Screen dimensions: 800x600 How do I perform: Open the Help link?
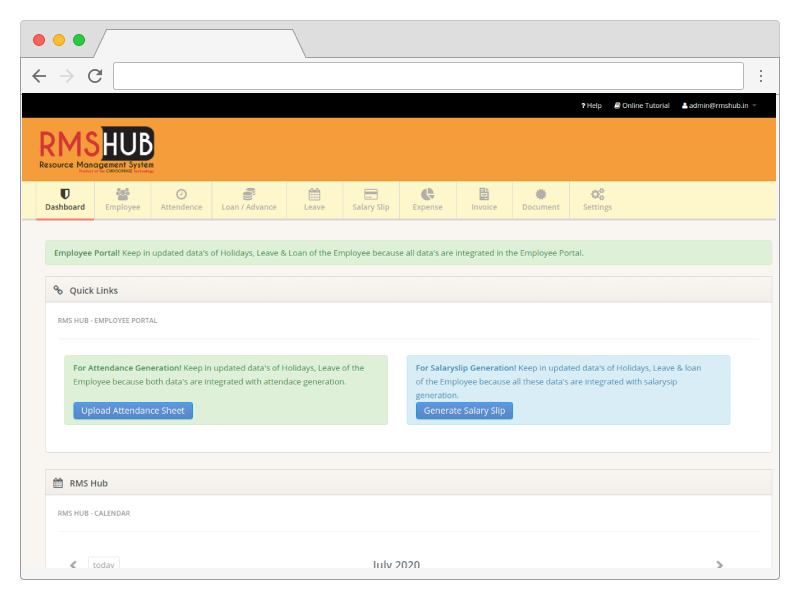591,106
